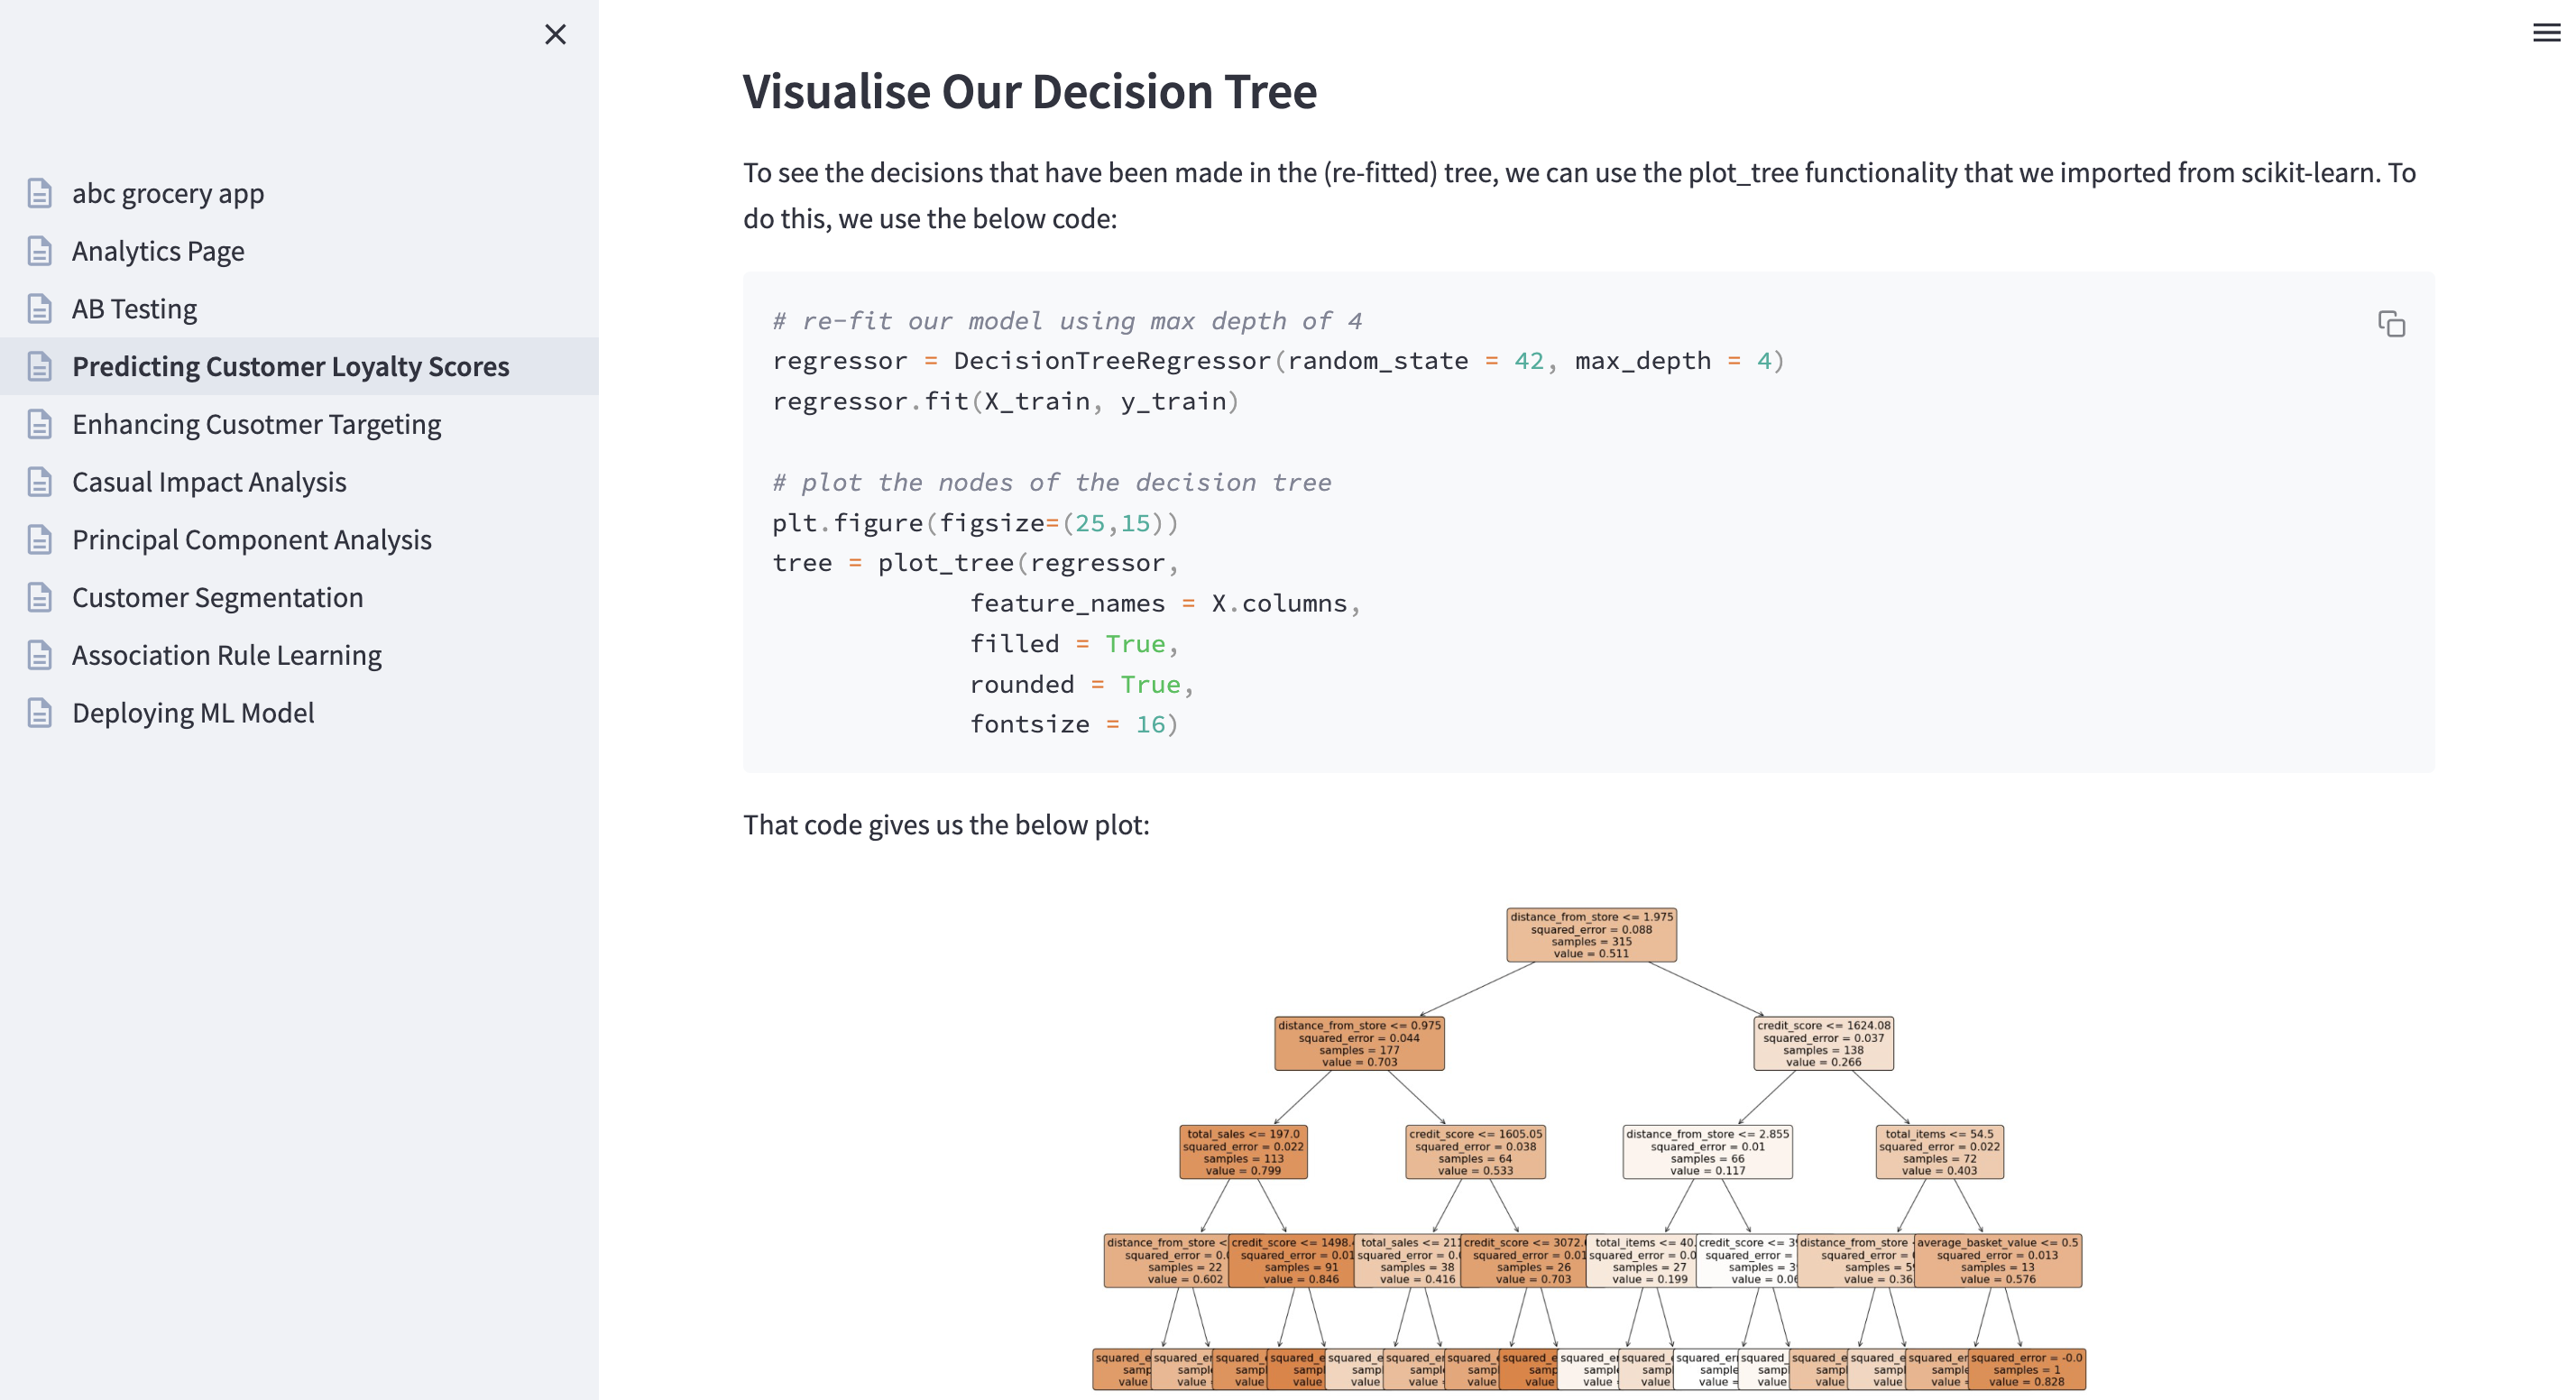Viewport: 2576px width, 1400px height.
Task: Click the page icon beside Analytics Page
Action: click(40, 251)
